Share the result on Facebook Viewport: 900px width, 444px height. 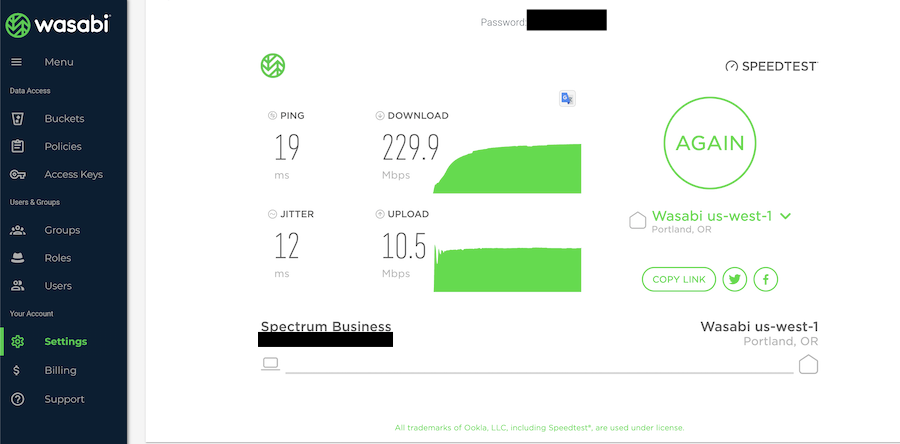point(765,280)
